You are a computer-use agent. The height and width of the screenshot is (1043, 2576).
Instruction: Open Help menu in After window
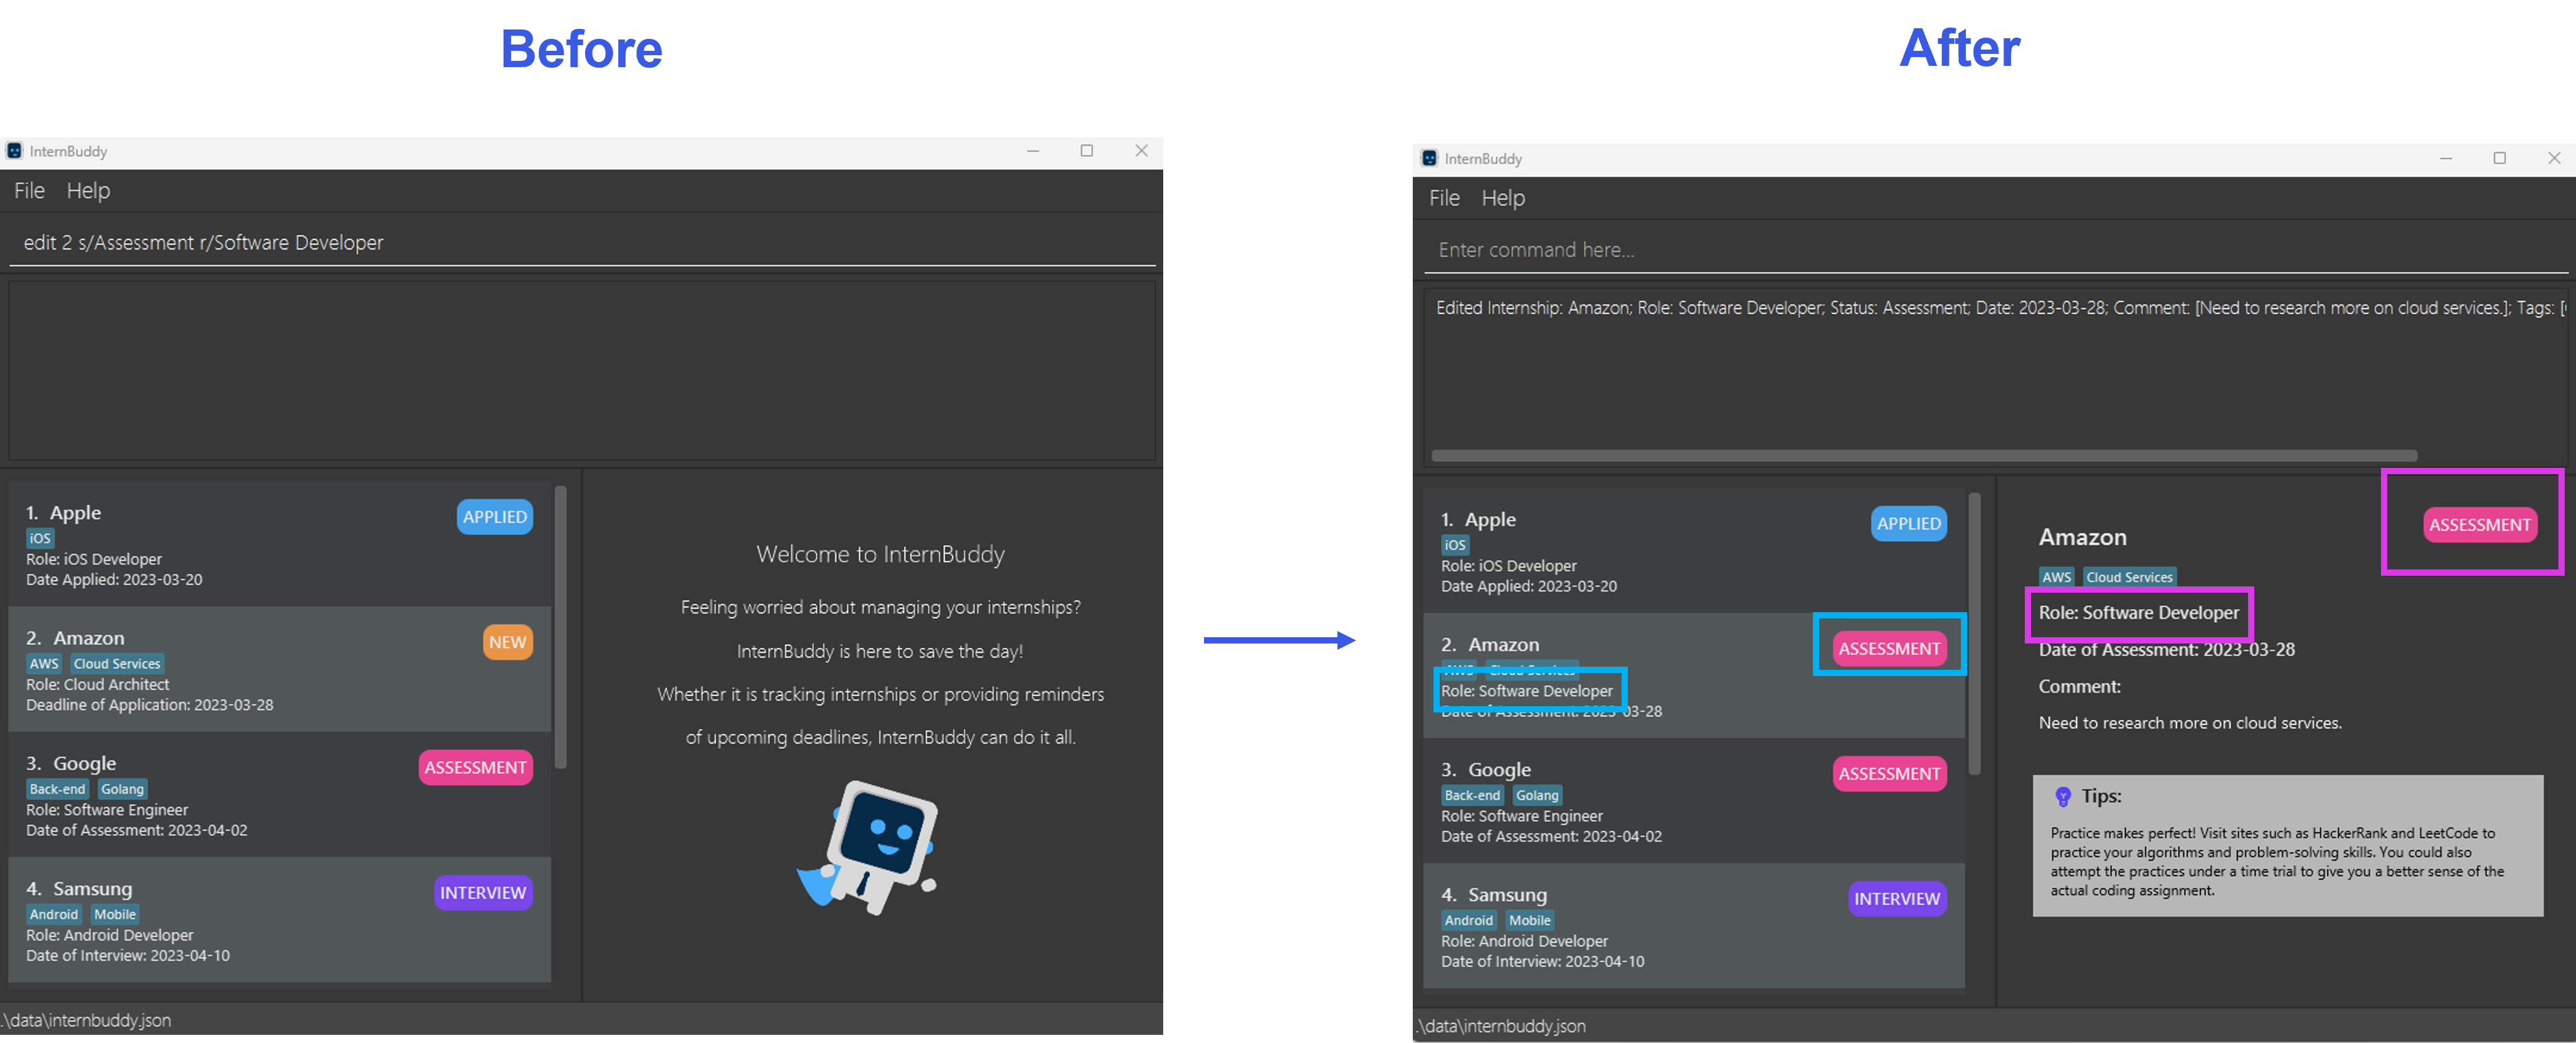tap(1503, 198)
